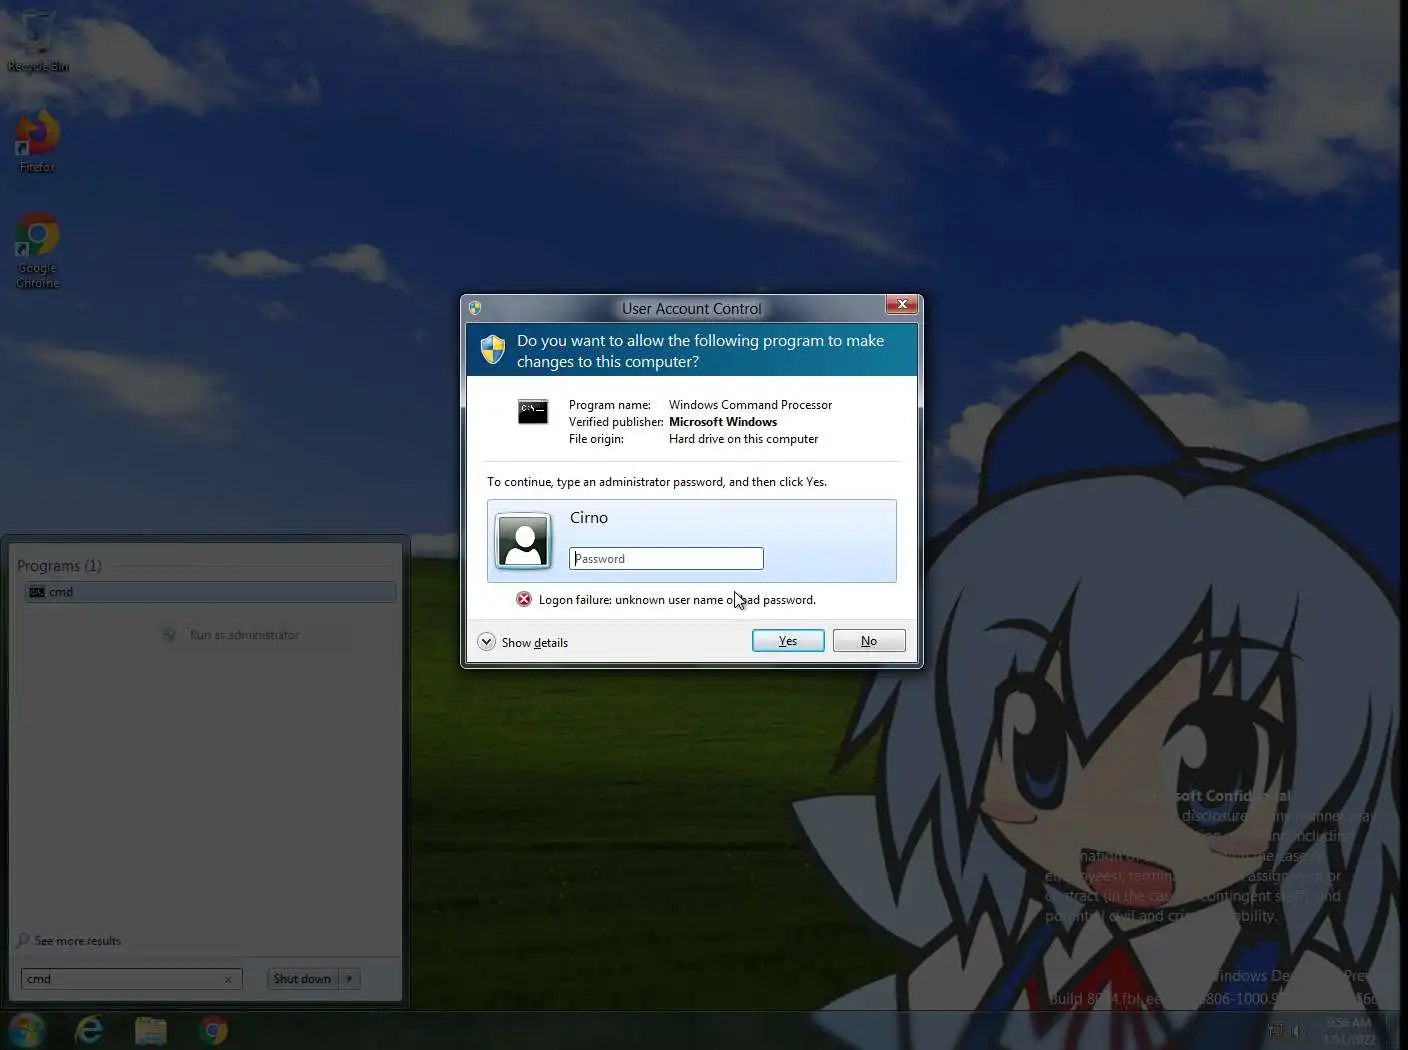Click the Yes button in UAC dialog
This screenshot has width=1408, height=1050.
[x=788, y=641]
